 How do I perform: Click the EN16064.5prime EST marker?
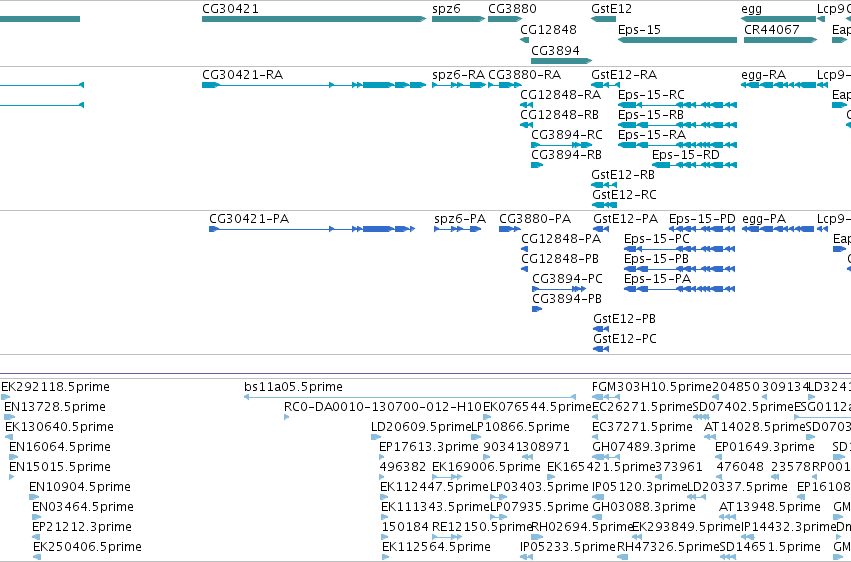pyautogui.click(x=14, y=457)
